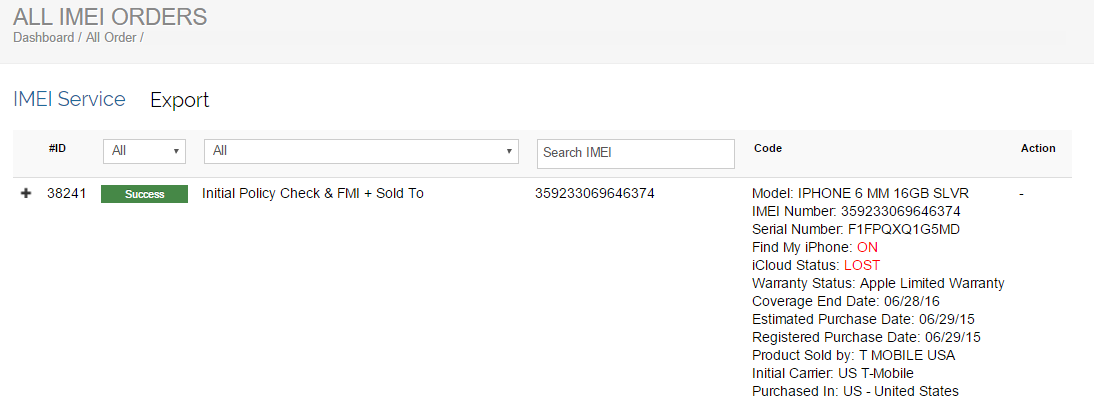
Task: Click the Action column header
Action: [x=1037, y=148]
